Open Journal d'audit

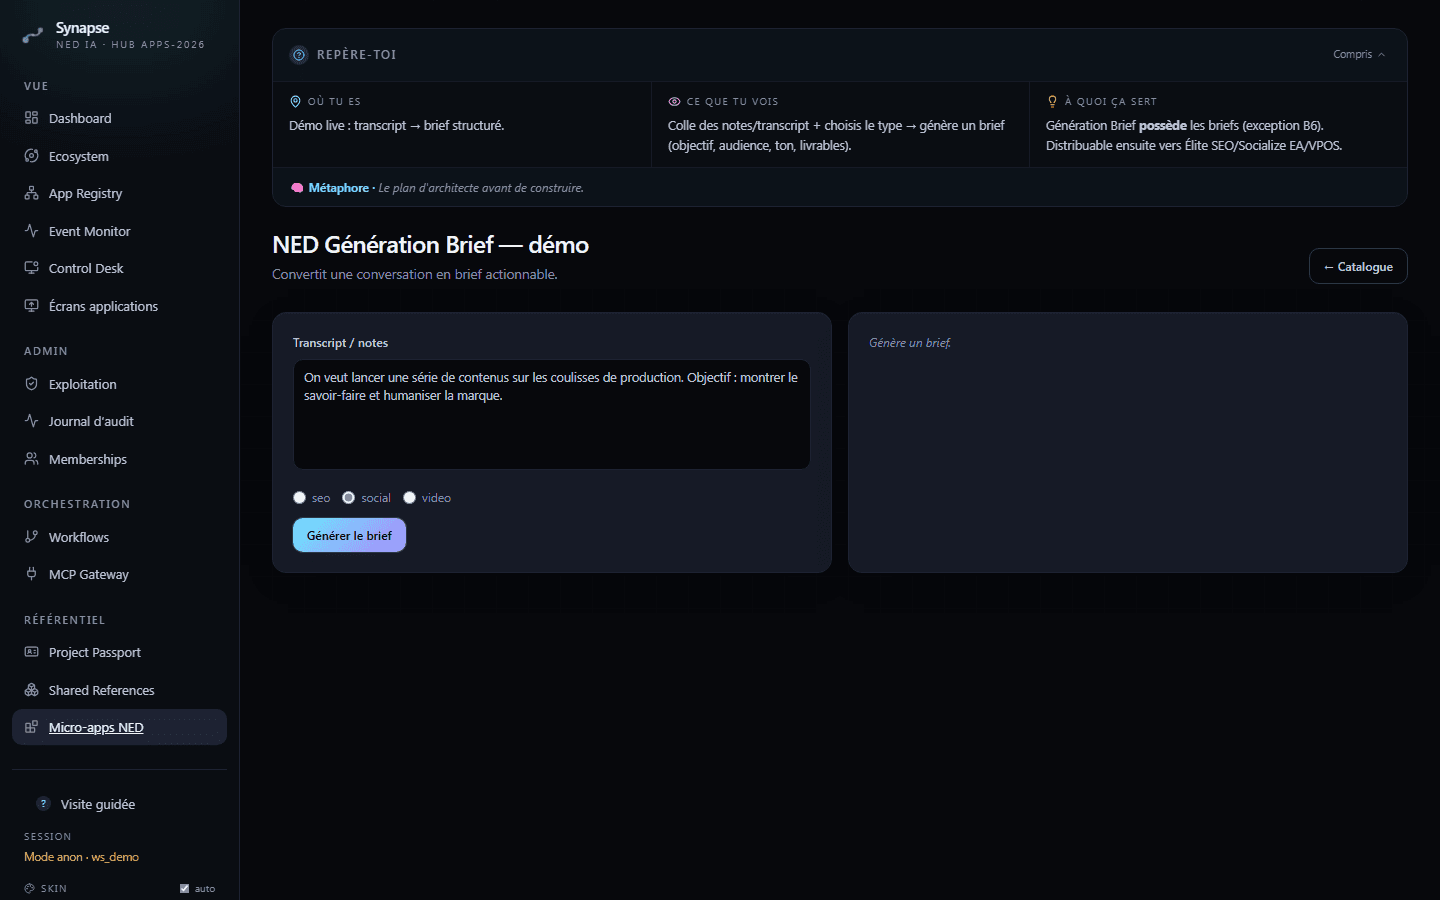(119, 421)
